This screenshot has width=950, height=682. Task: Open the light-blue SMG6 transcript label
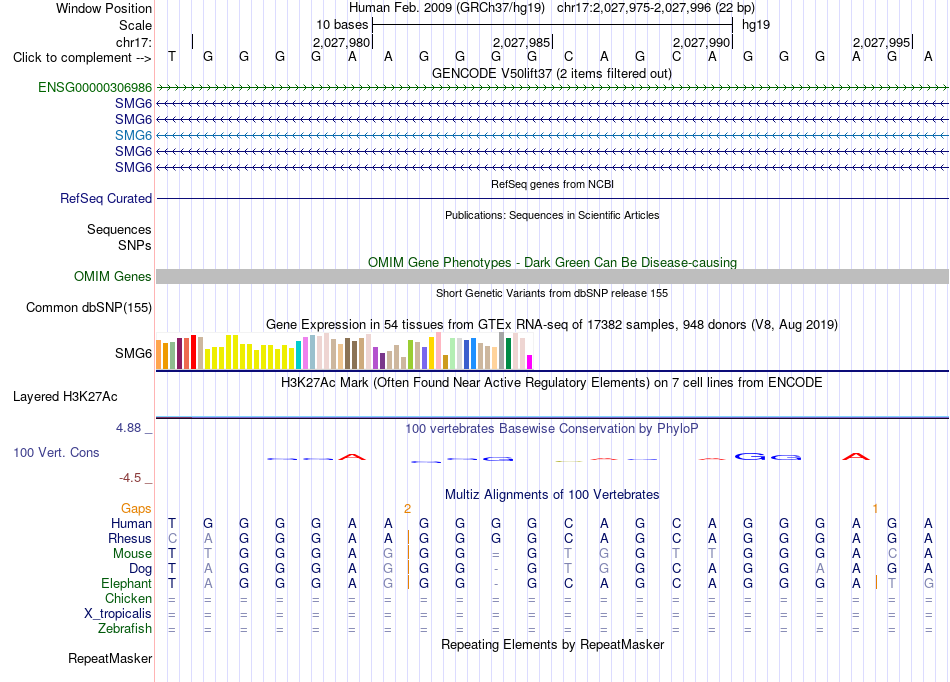133,135
